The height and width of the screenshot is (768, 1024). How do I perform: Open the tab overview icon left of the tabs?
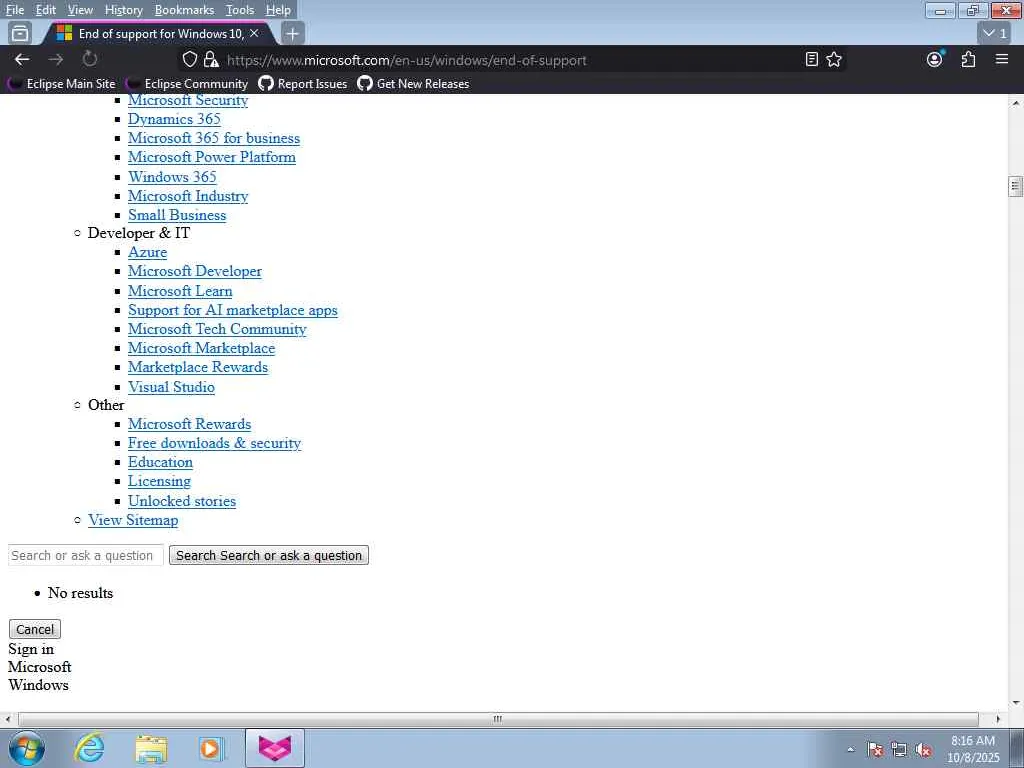[x=20, y=33]
